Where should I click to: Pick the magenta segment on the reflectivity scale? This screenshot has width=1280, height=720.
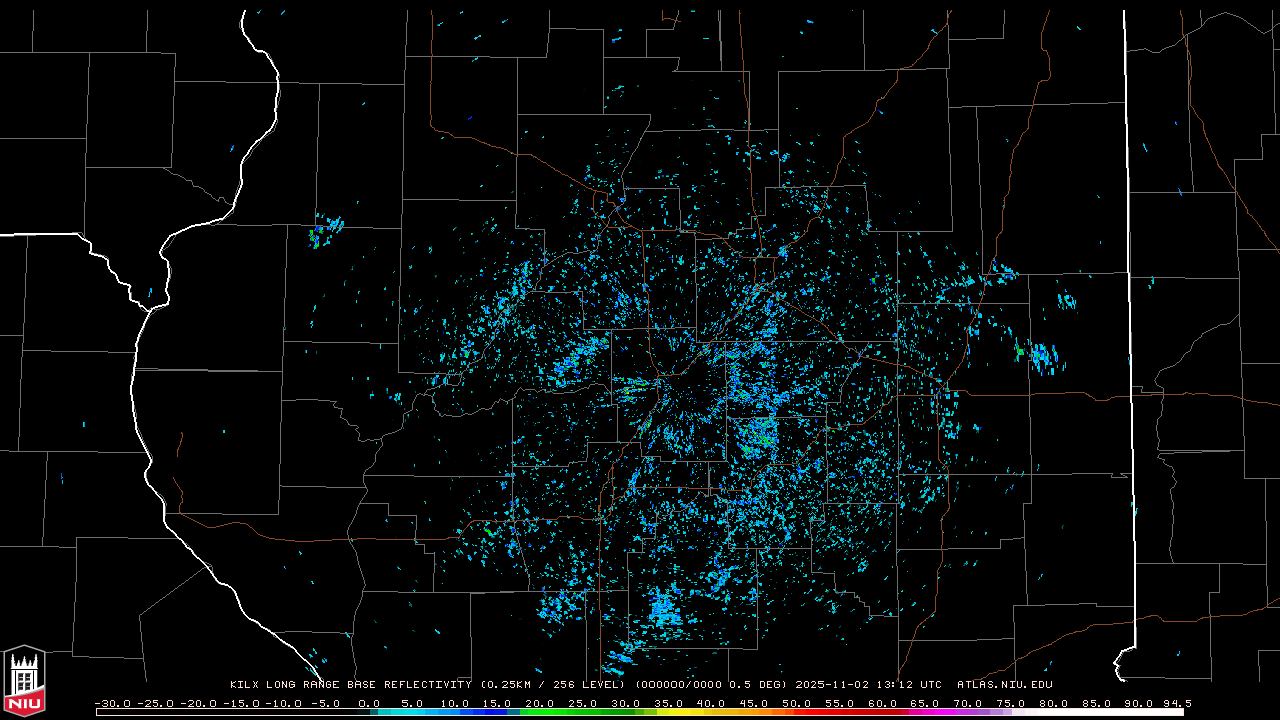(x=920, y=712)
